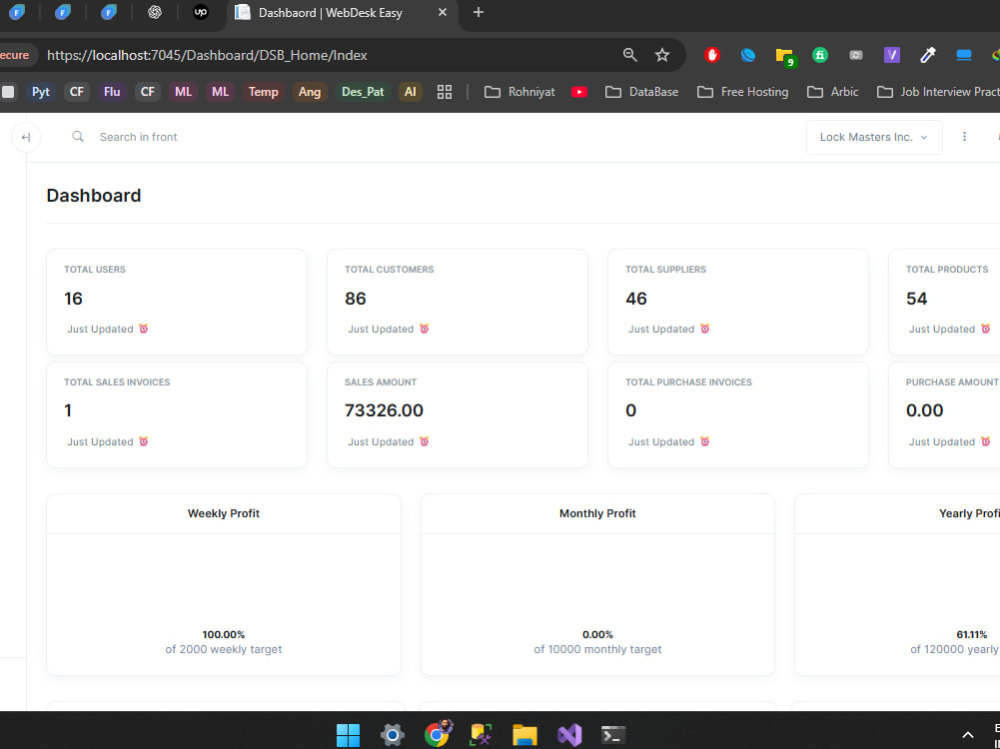Open the Des_Pat bookmark group
The height and width of the screenshot is (749, 1000).
click(x=362, y=92)
